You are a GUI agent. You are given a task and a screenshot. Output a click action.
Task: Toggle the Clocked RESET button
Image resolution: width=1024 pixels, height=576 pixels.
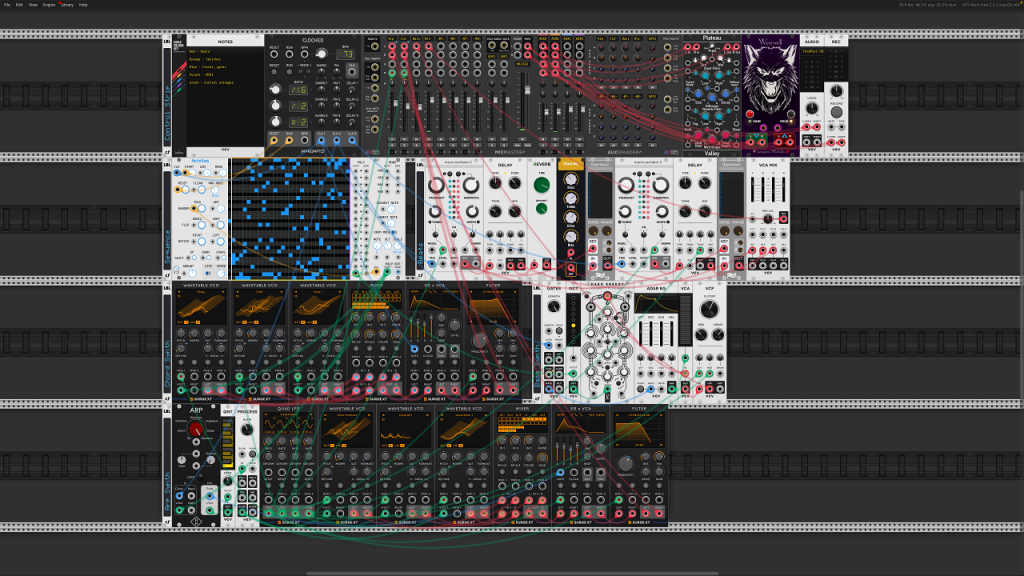(x=274, y=72)
